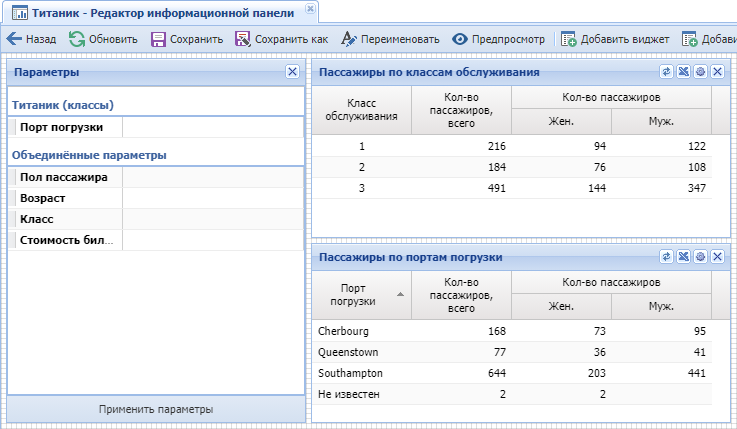The image size is (737, 429).
Task: Click the Титаник (классы) section heading
Action: tap(63, 105)
